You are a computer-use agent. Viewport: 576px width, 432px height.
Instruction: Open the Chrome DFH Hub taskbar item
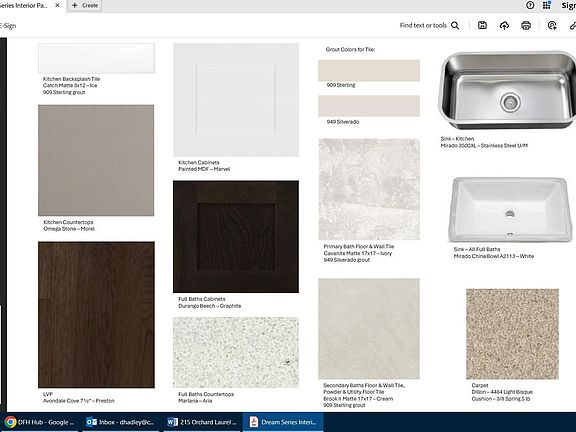click(x=40, y=422)
